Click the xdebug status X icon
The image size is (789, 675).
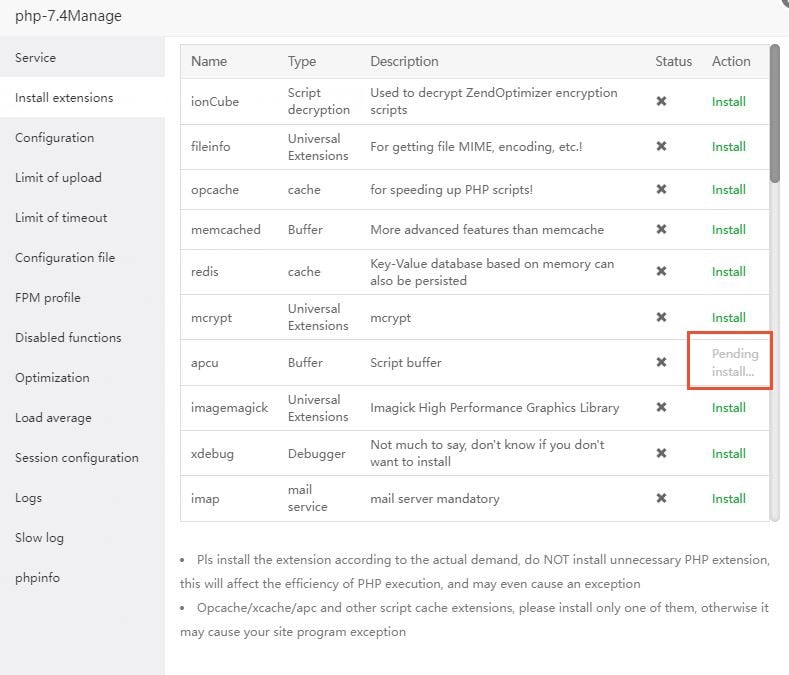[x=661, y=453]
